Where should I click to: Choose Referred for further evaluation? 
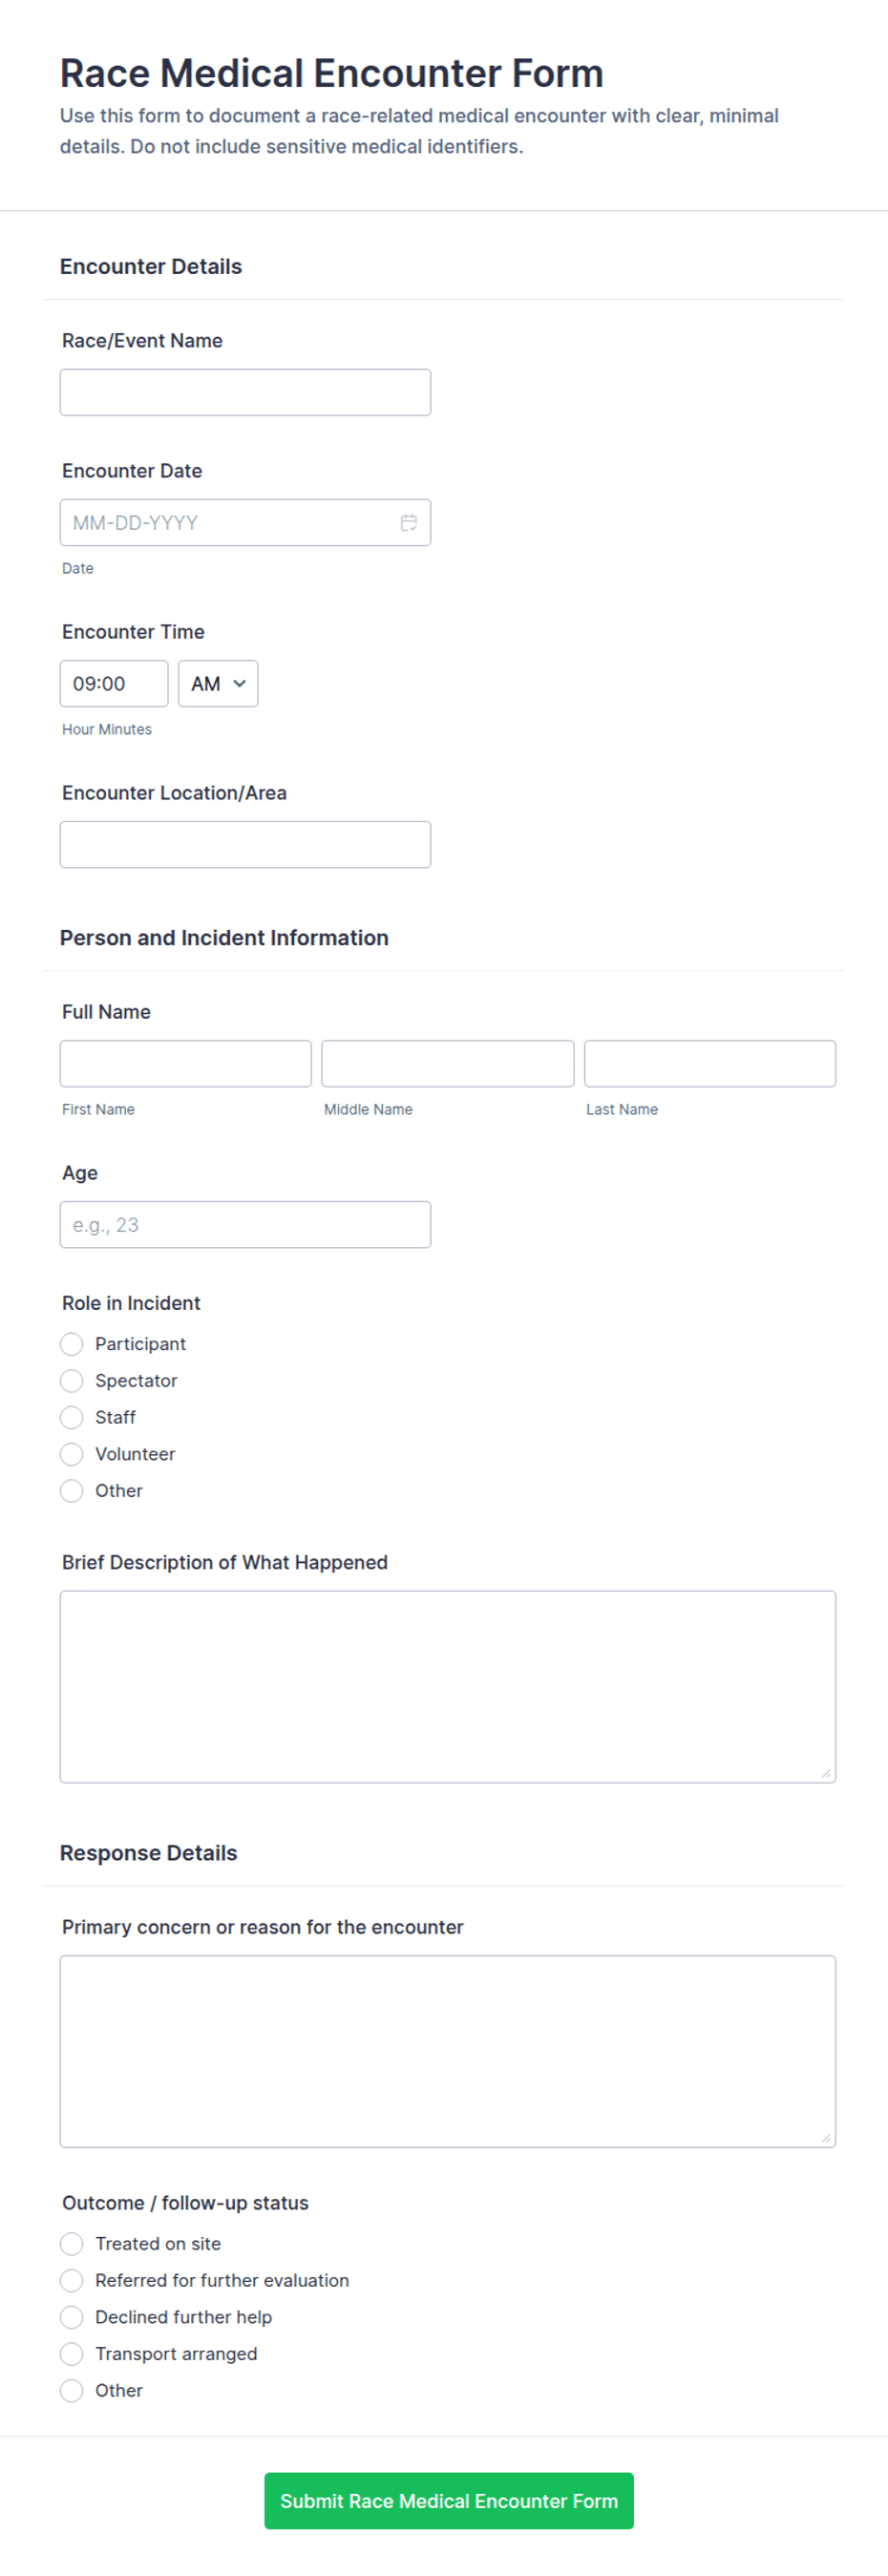click(71, 2281)
